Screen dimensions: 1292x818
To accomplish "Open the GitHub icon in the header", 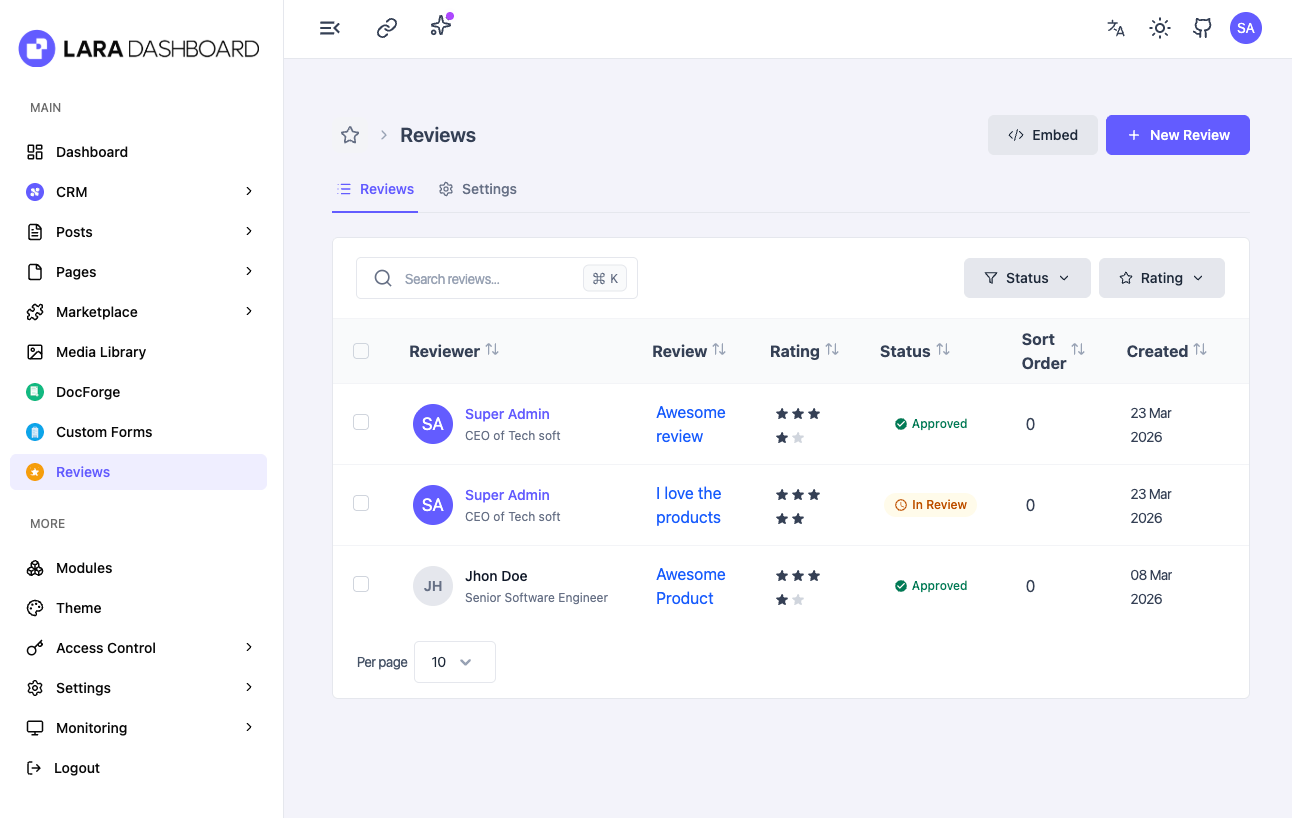I will click(x=1202, y=28).
